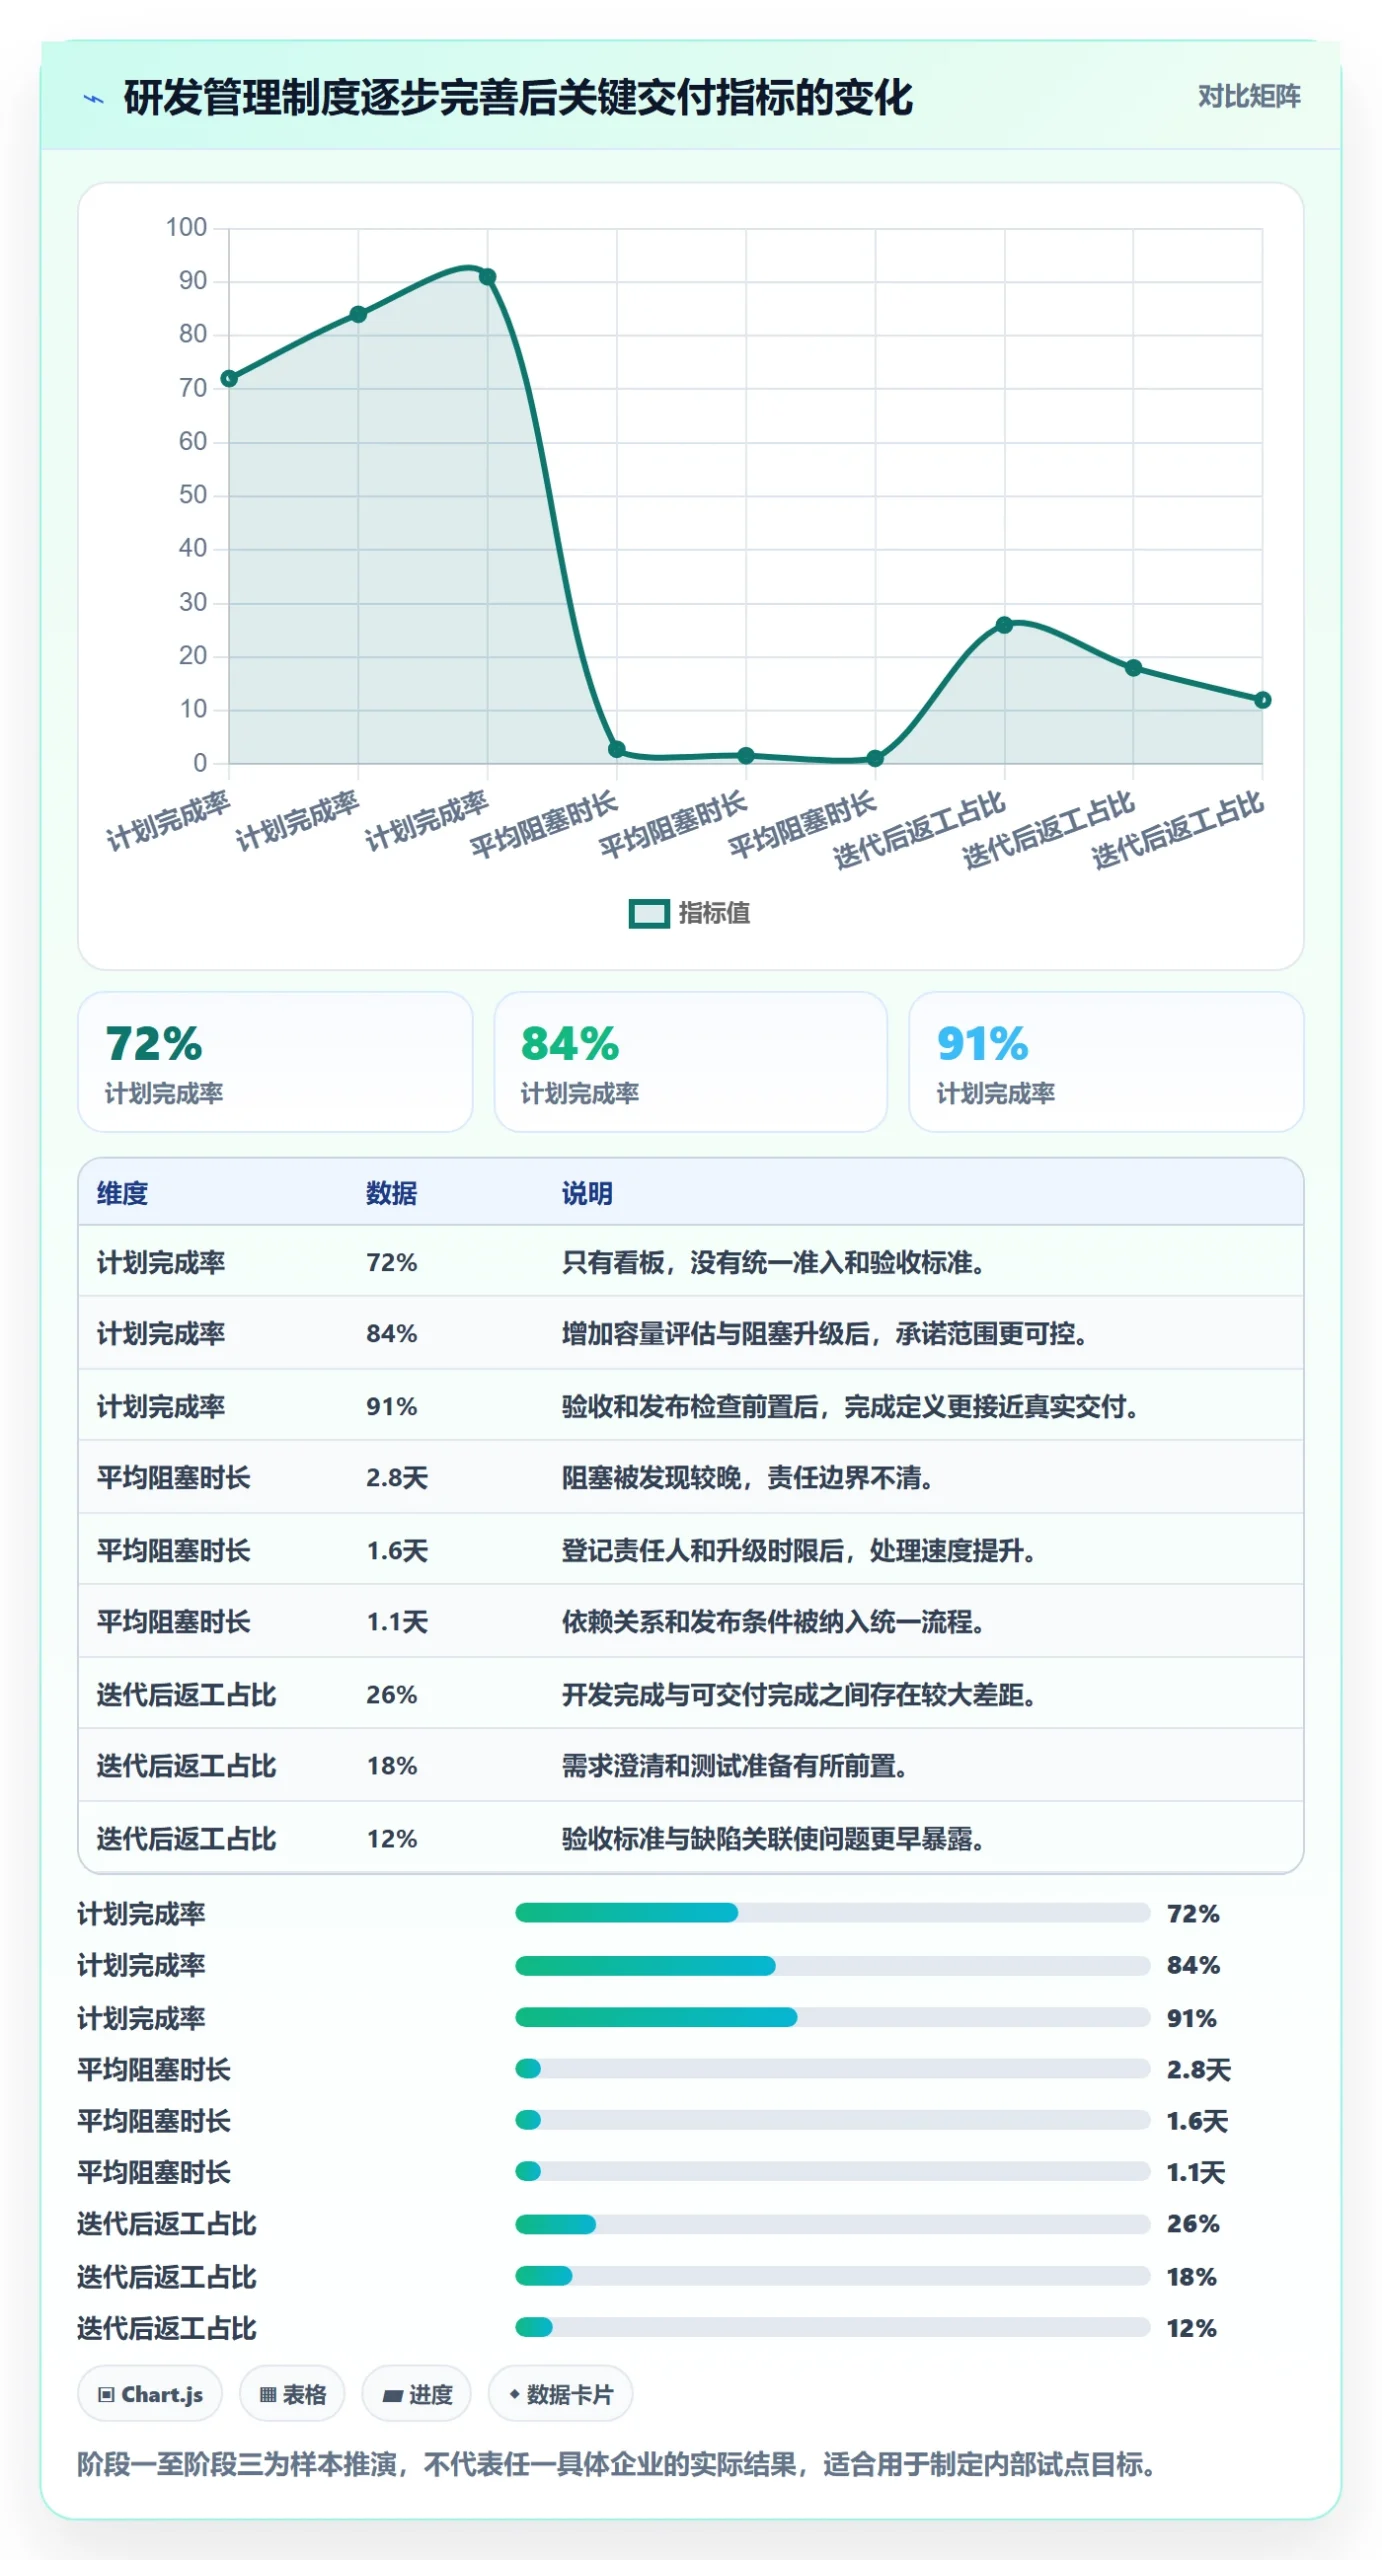Select the "进度" chip

416,2393
